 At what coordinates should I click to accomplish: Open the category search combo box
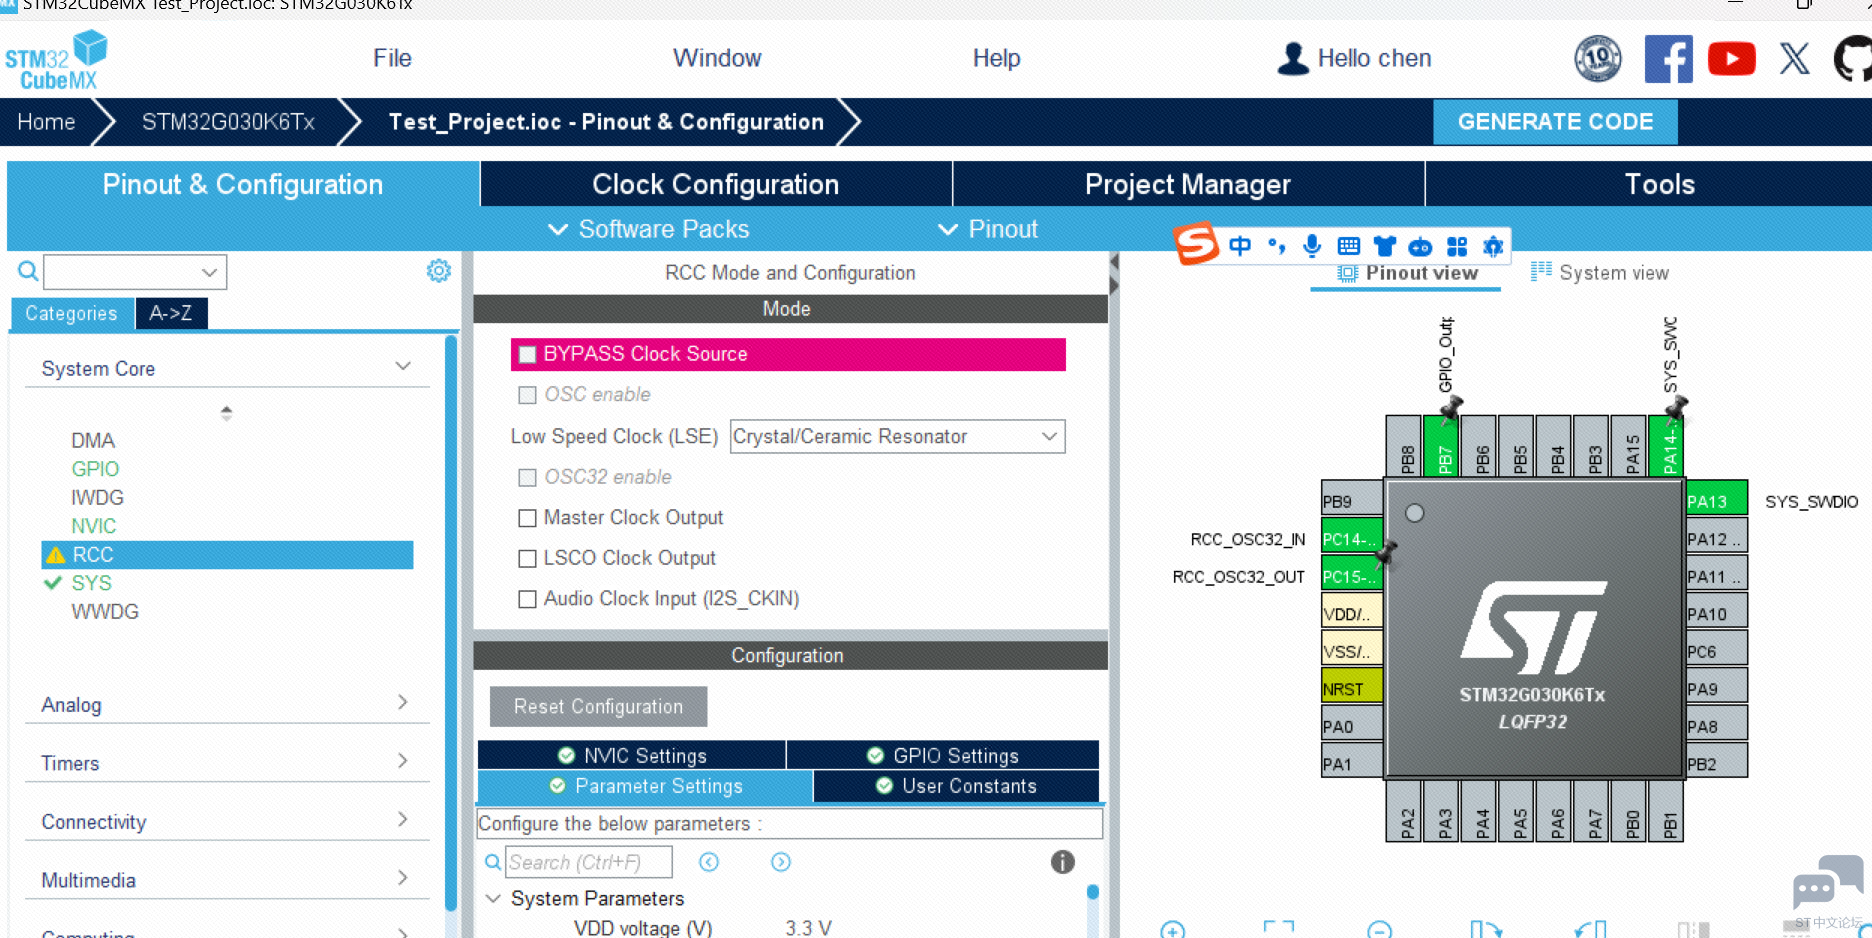pos(135,271)
